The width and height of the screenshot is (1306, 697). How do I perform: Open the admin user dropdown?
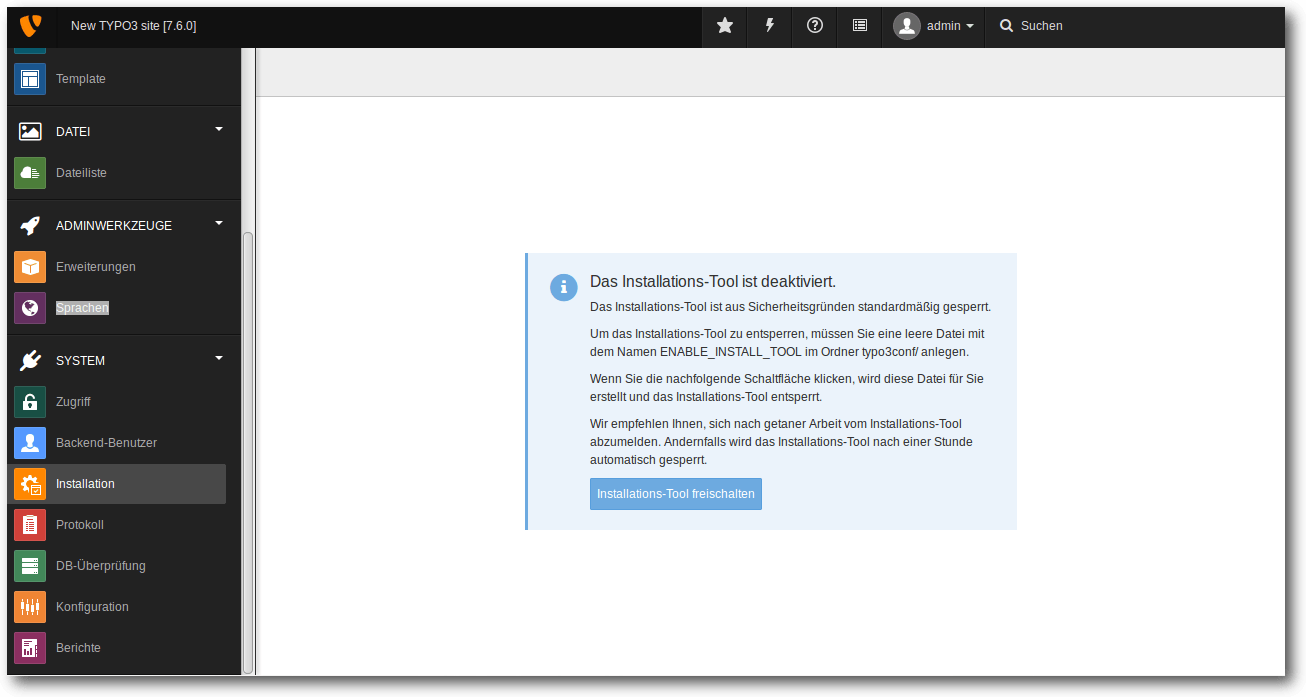(934, 26)
